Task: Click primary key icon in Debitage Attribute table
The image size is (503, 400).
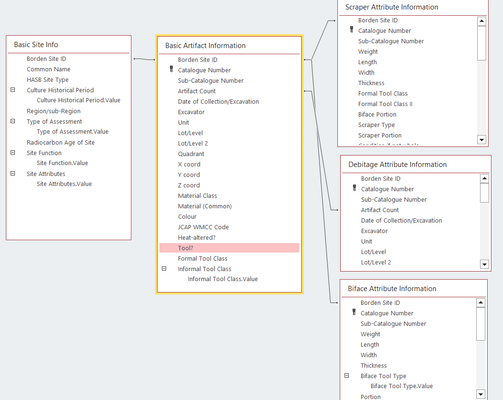Action: tap(354, 188)
